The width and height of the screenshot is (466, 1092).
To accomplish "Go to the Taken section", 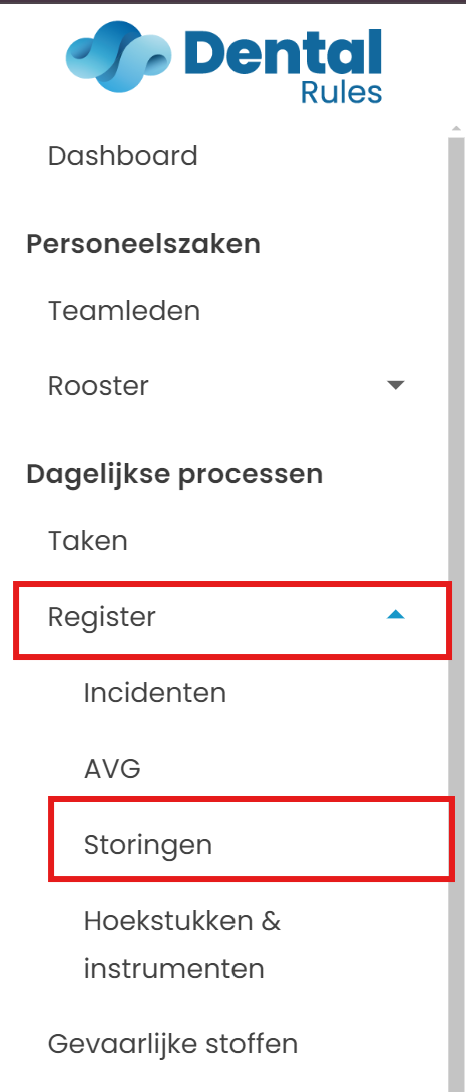I will (88, 540).
